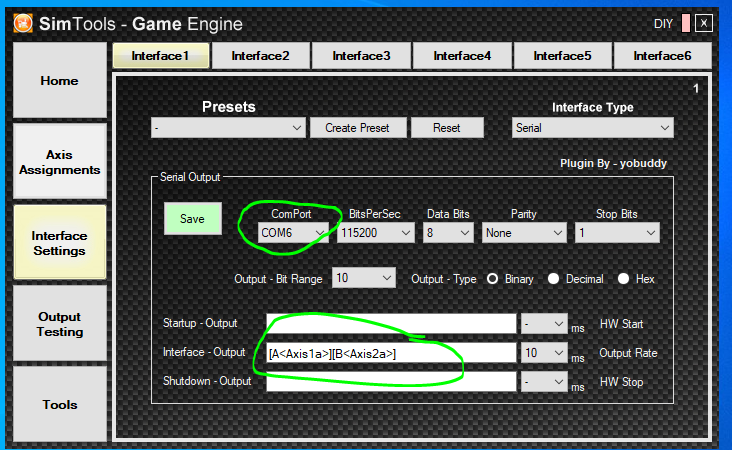Switch to the Interface4 tab
732x450 pixels.
462,56
